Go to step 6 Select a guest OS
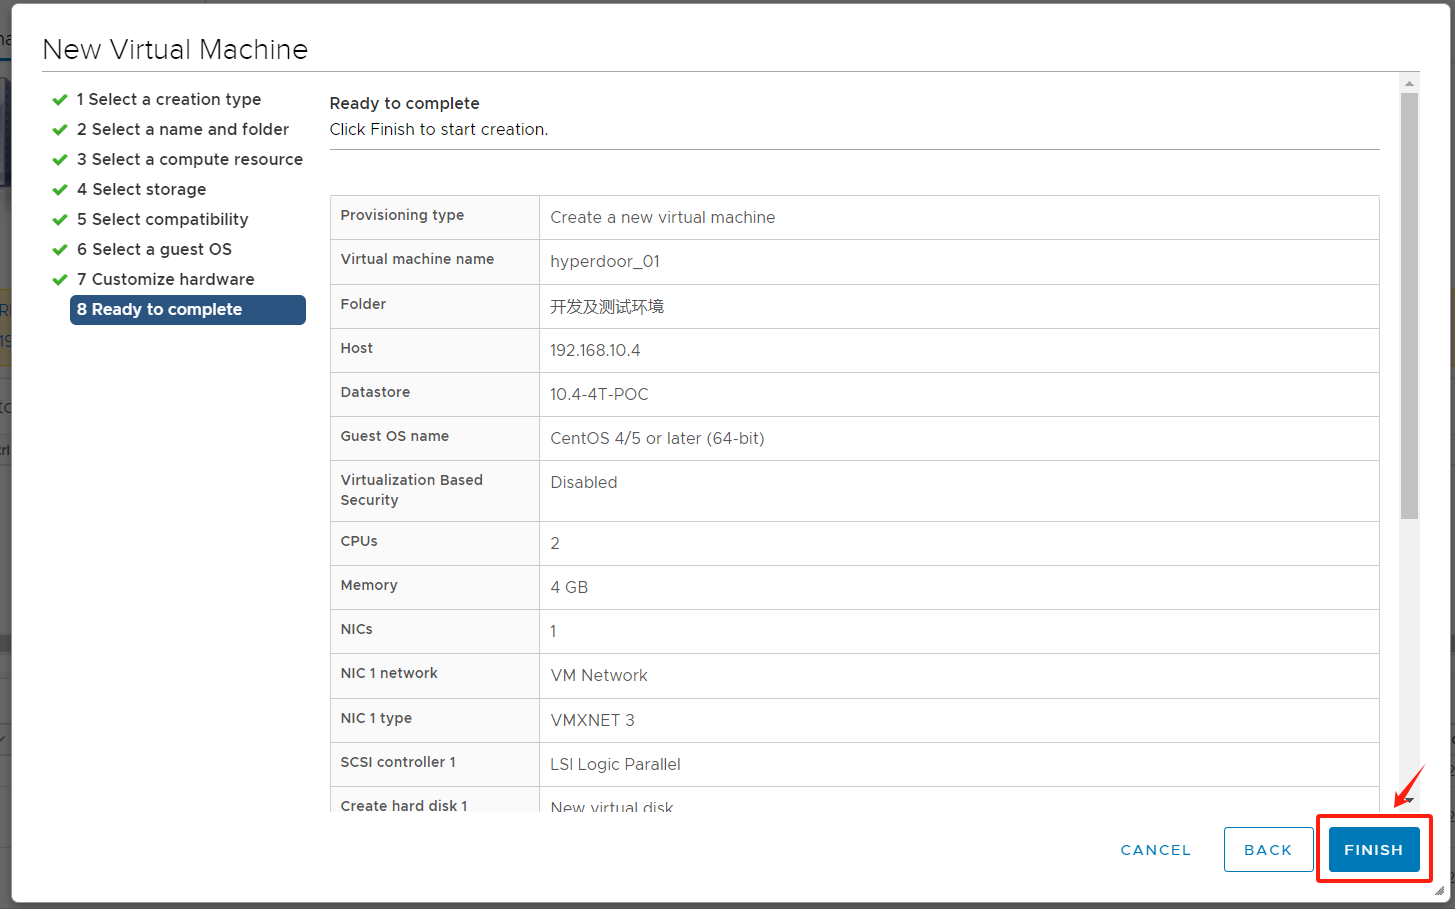The width and height of the screenshot is (1455, 909). (x=154, y=249)
